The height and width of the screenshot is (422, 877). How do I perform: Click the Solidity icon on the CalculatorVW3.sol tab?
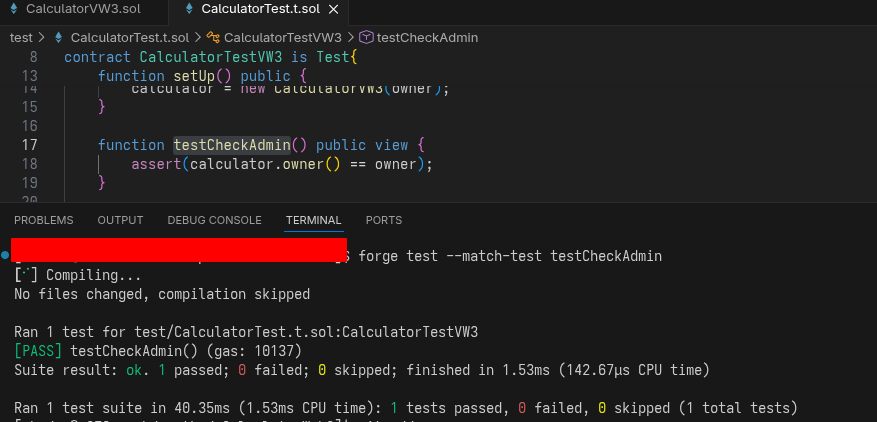[x=14, y=9]
